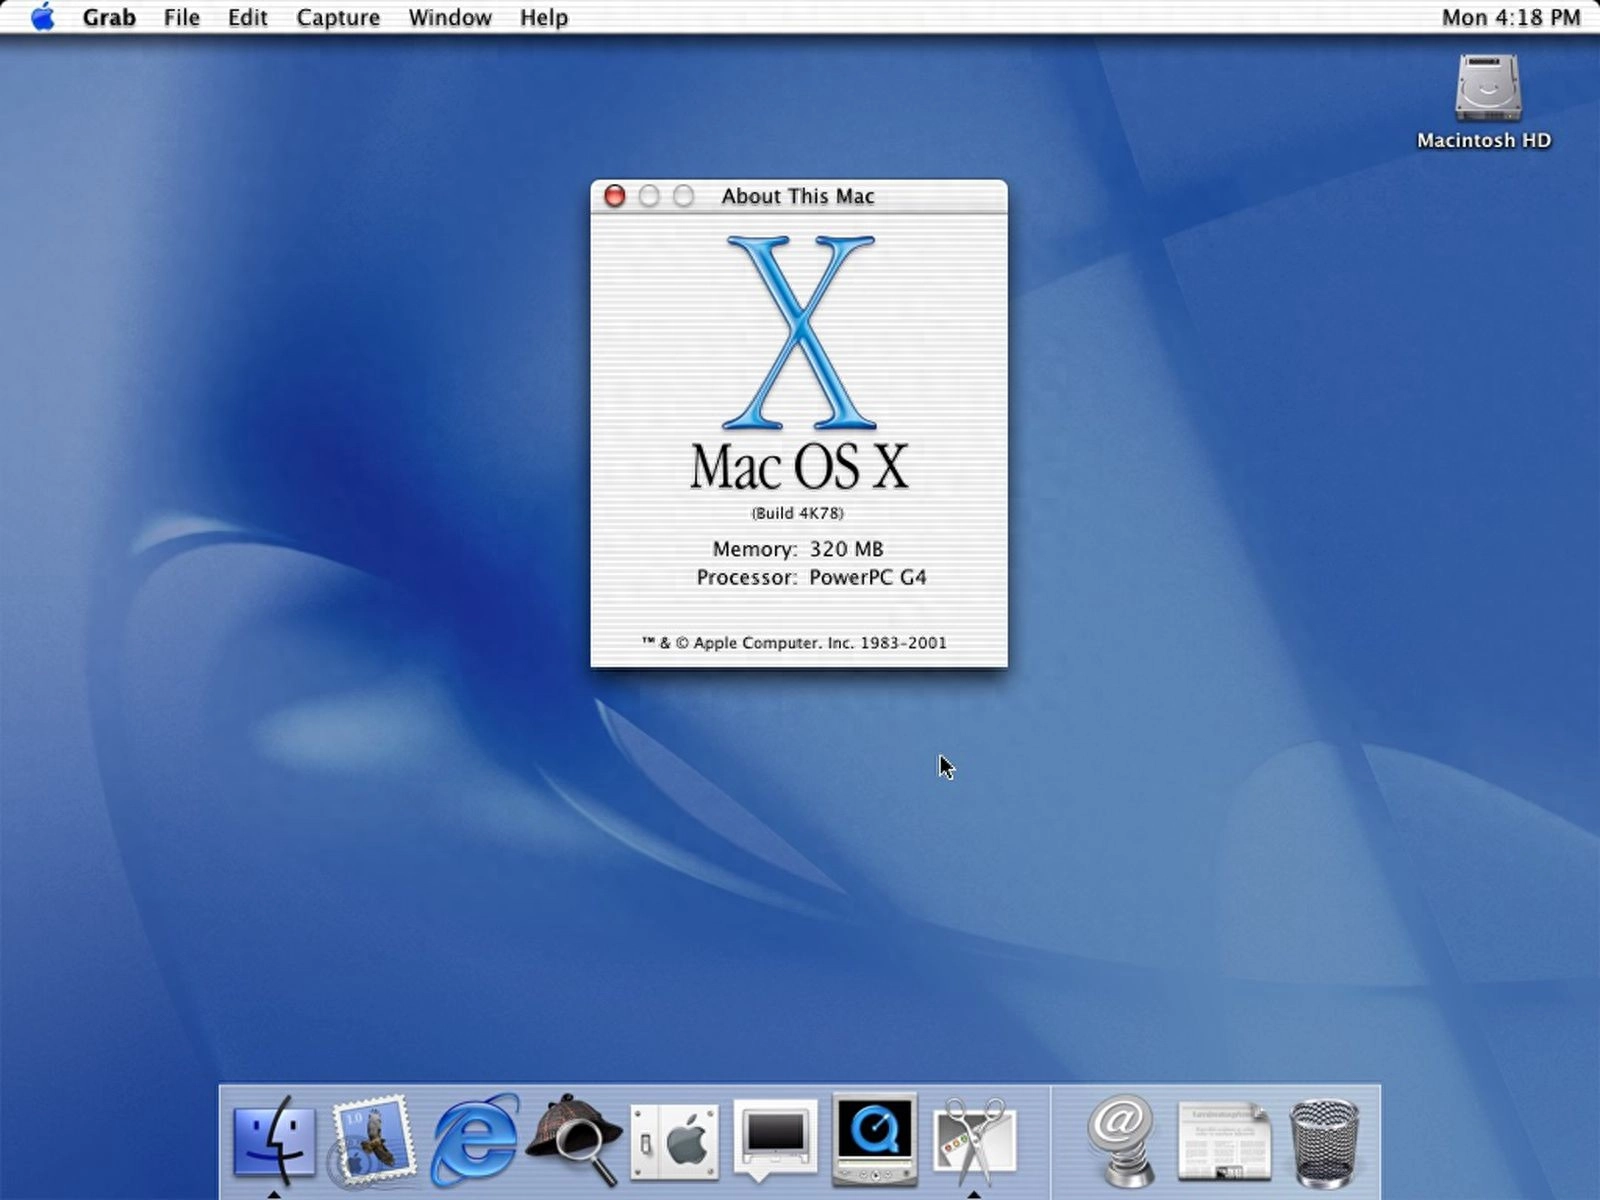
Task: Start Sherlock search from the Dock
Action: tap(573, 1140)
